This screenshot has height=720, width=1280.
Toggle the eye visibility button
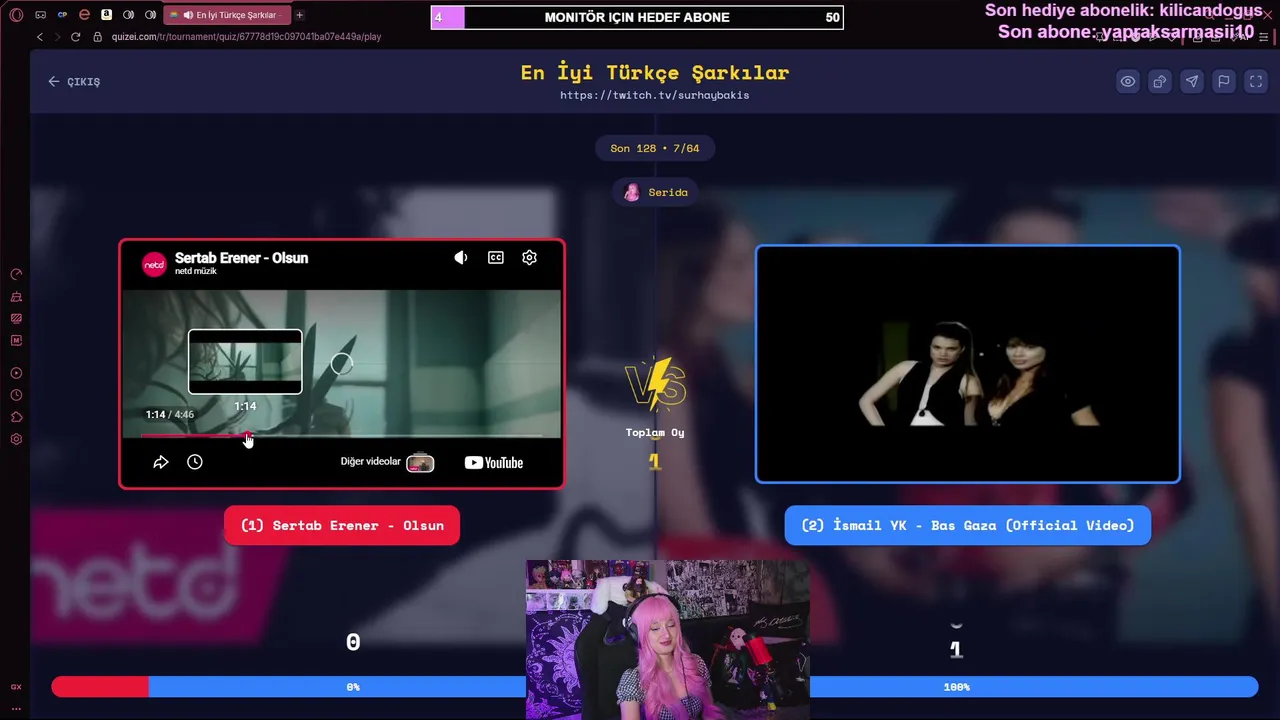[1128, 82]
